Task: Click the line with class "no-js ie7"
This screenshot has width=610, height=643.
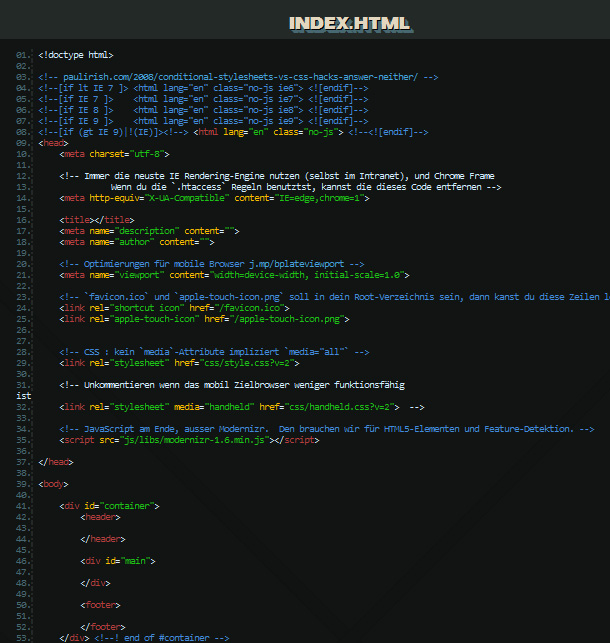Action: click(203, 99)
